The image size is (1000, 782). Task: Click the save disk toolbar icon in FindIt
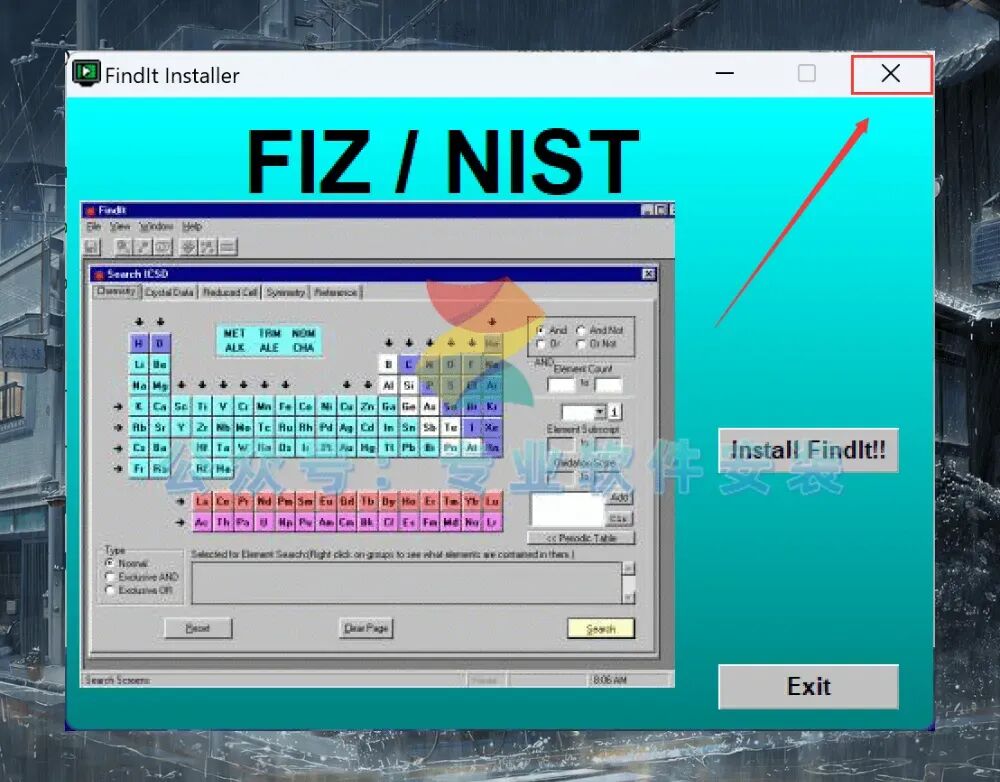tap(92, 247)
